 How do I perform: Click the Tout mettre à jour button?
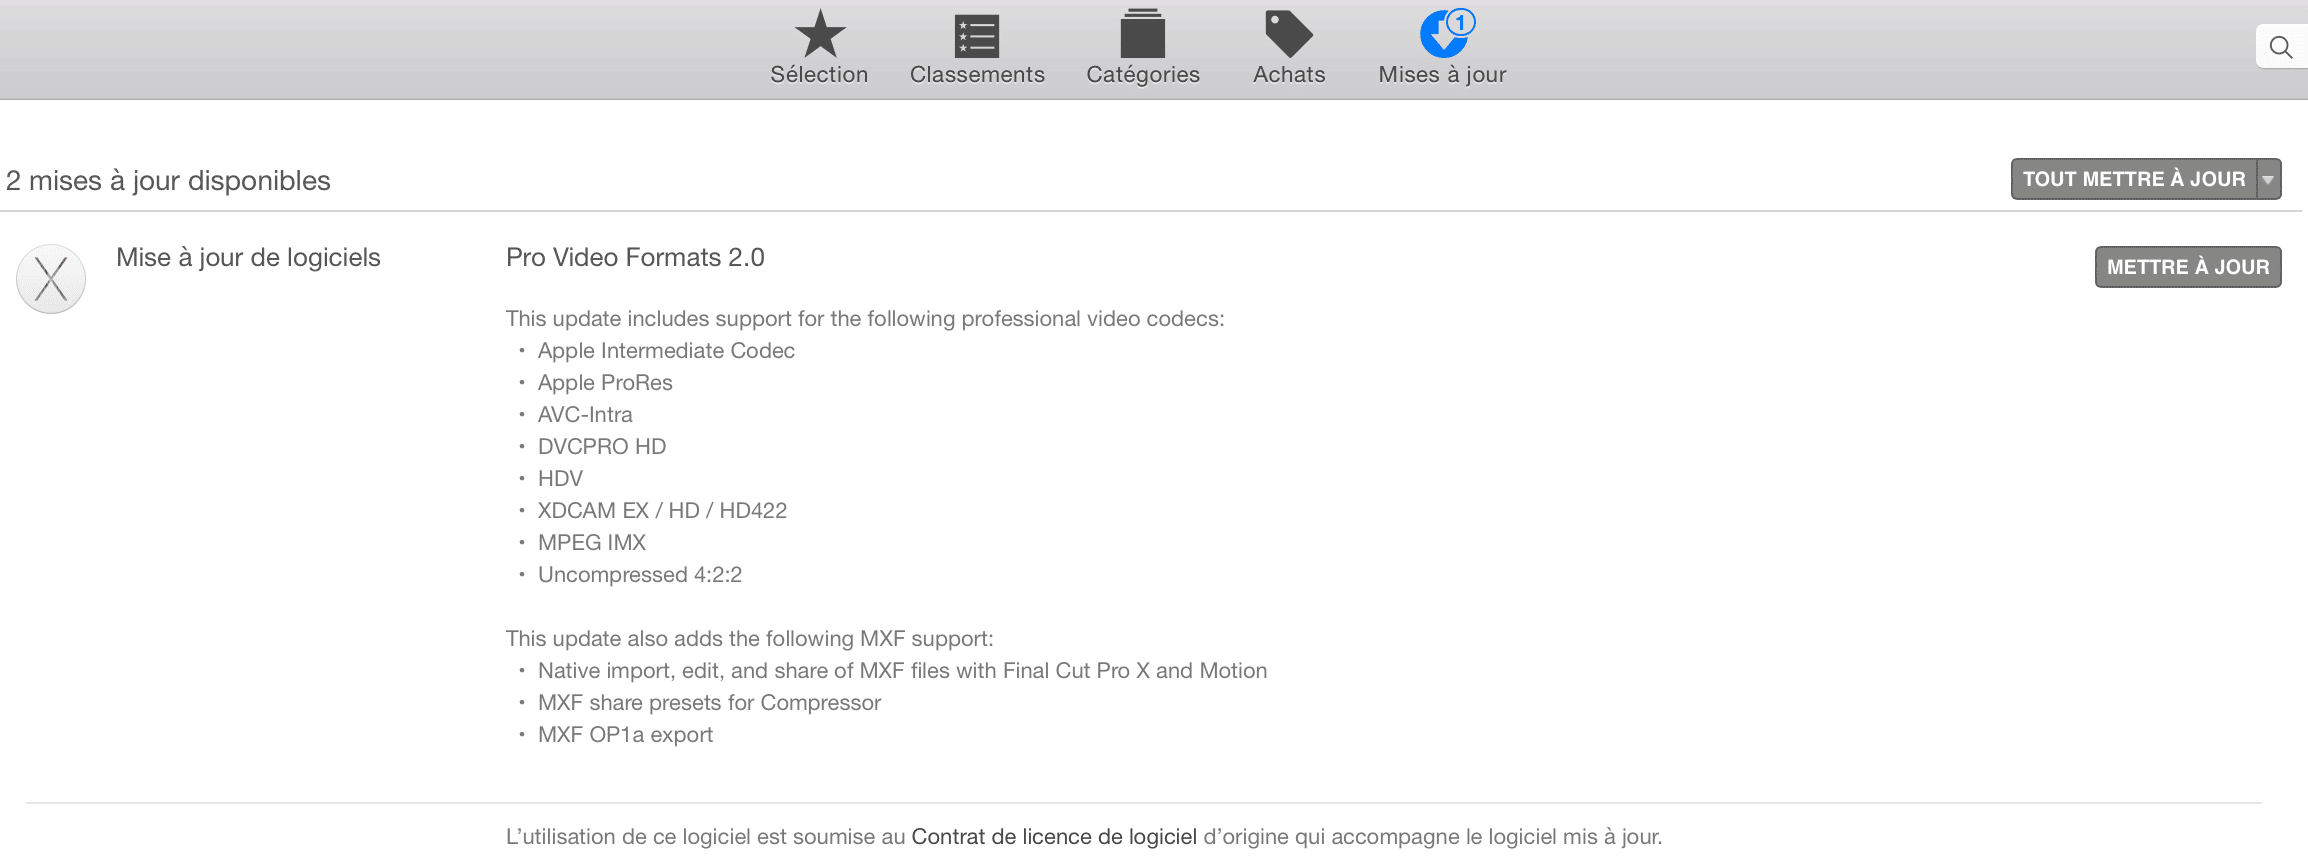(x=2134, y=179)
